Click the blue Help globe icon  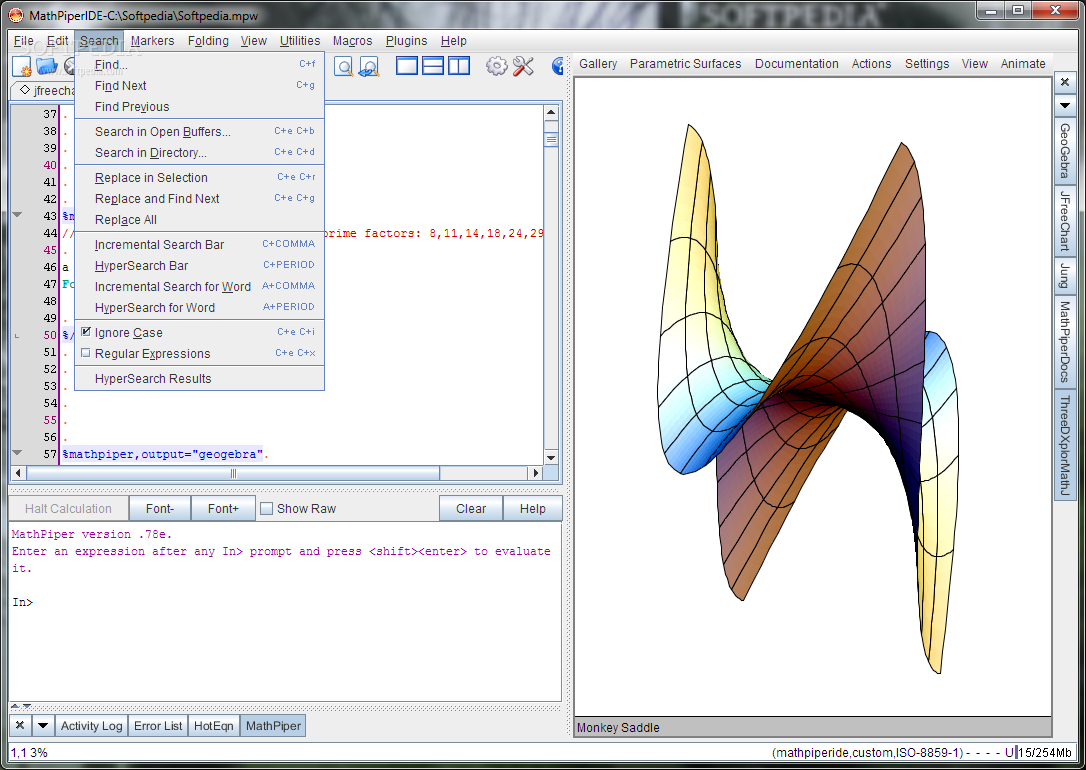point(558,66)
